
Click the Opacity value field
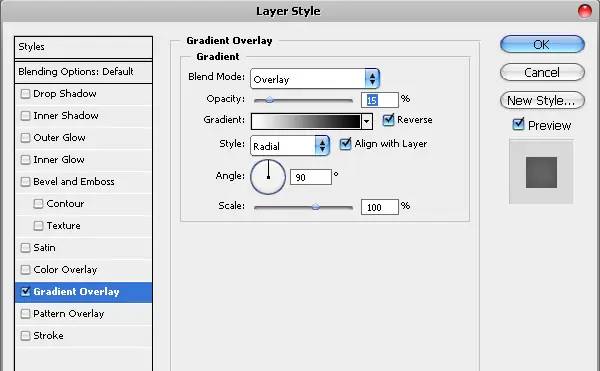[380, 100]
